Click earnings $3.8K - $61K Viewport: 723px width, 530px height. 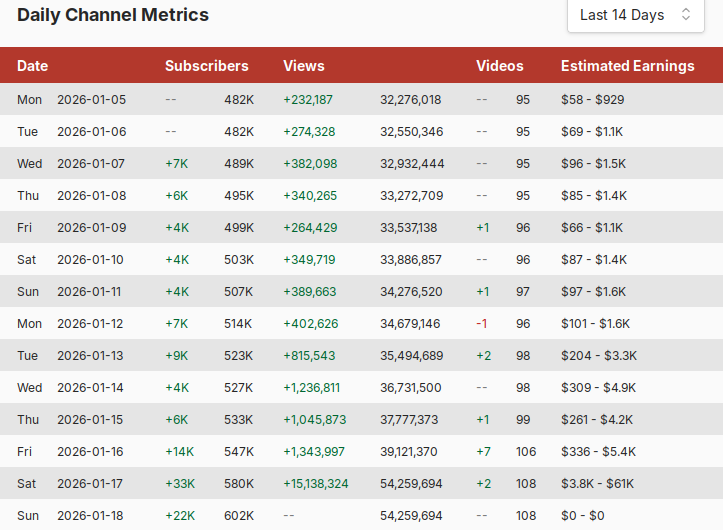click(x=598, y=483)
